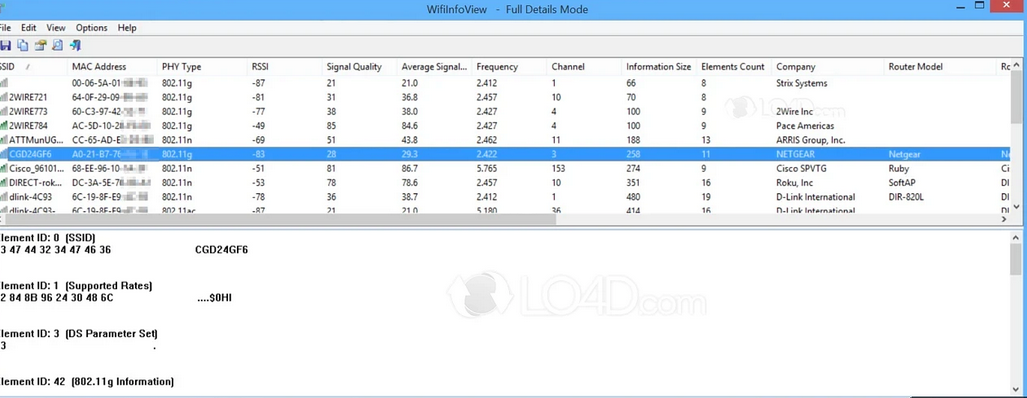Click the decoded CGD24GF6 text in details pane
Screen dimensions: 1027x398
221,249
